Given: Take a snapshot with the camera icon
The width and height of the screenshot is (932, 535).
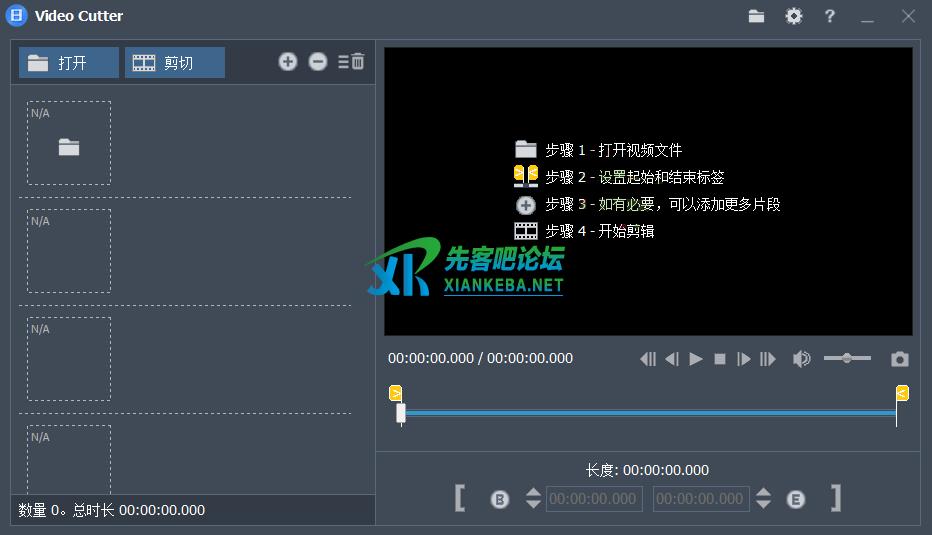Looking at the screenshot, I should 900,359.
